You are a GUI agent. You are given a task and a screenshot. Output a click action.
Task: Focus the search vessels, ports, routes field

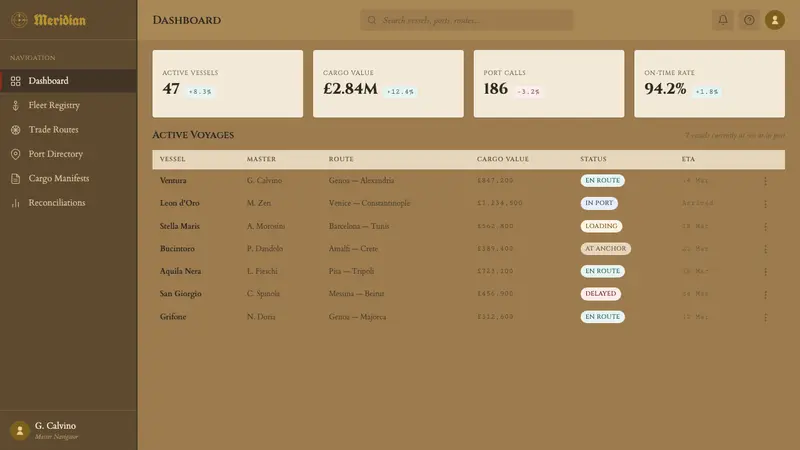tap(466, 20)
